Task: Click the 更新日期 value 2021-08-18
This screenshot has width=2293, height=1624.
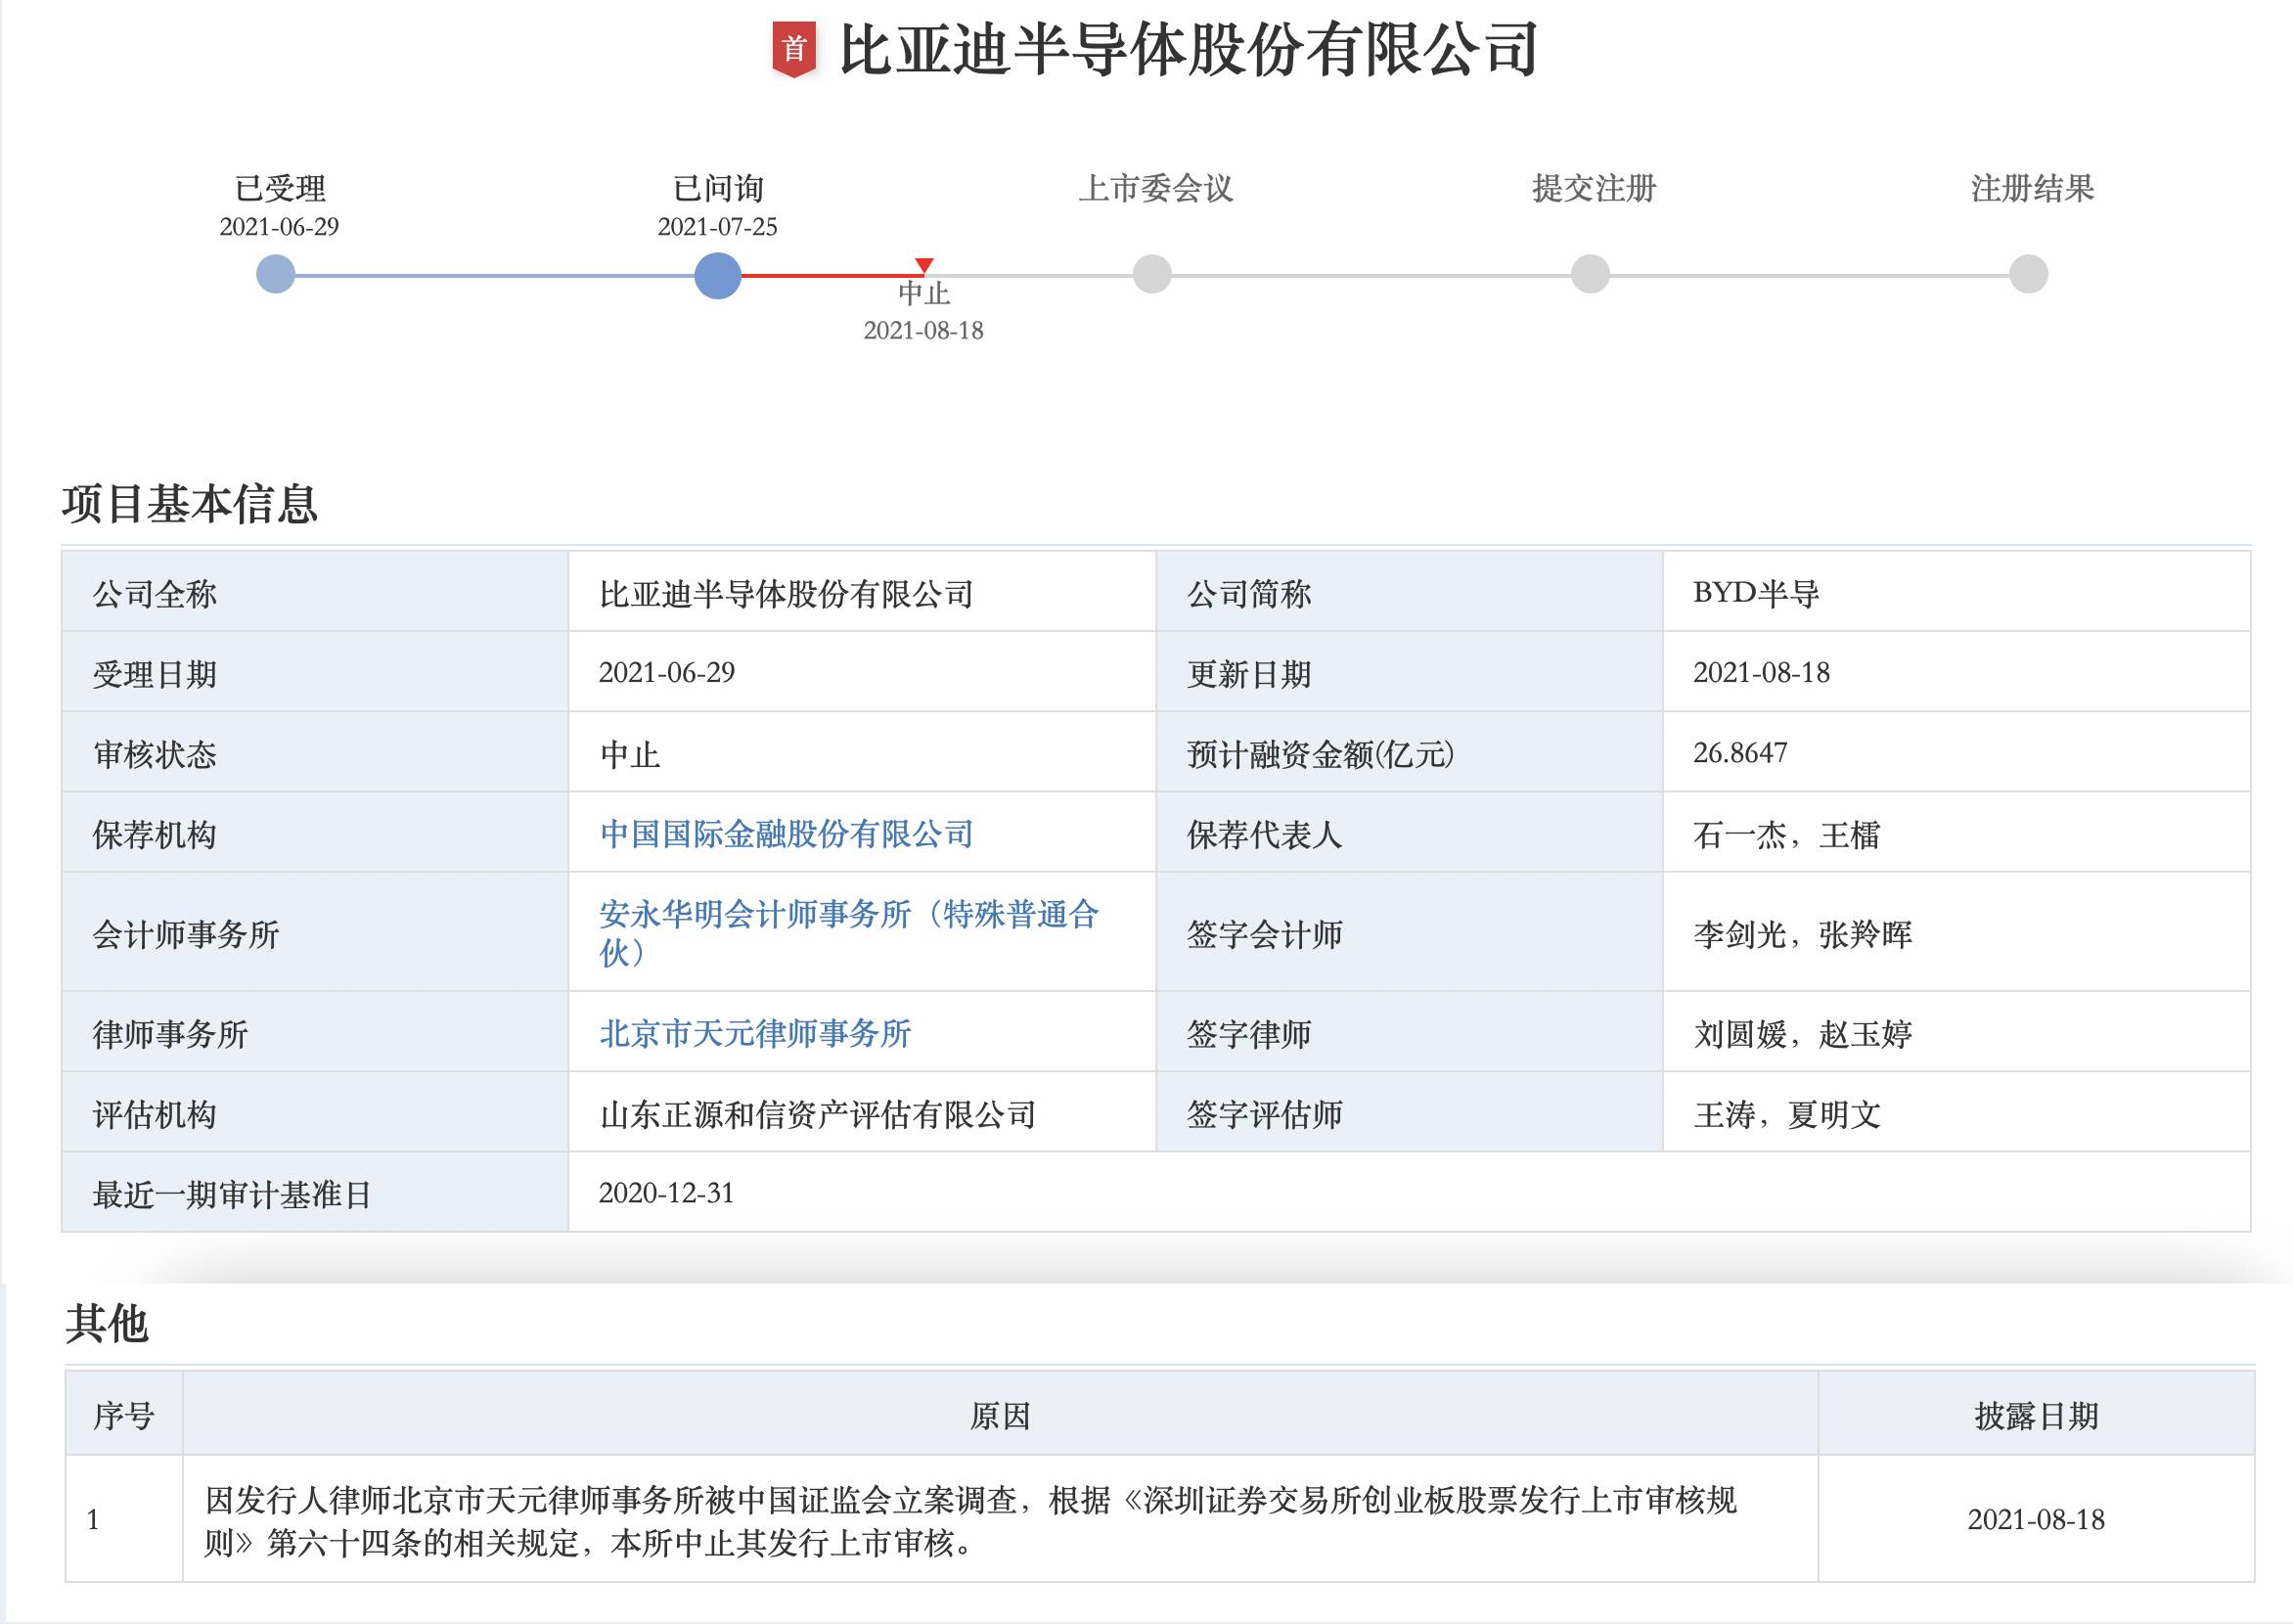Action: (1761, 673)
